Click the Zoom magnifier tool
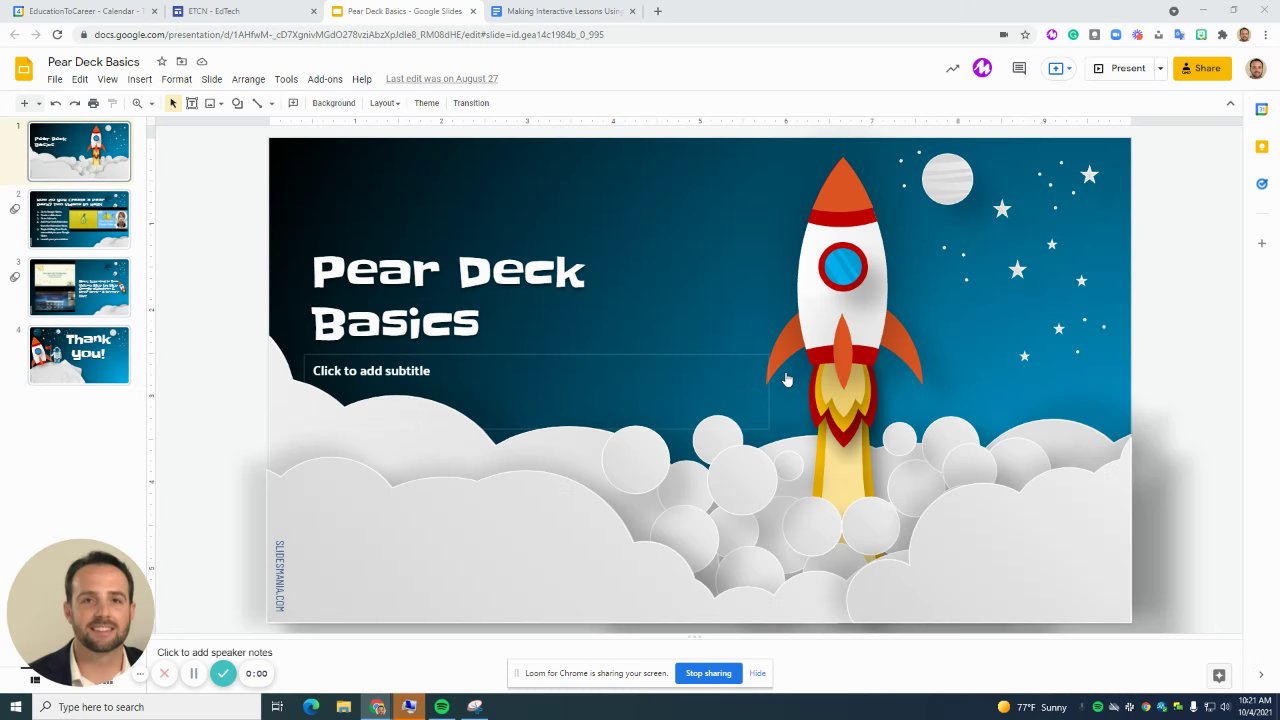This screenshot has height=720, width=1280. (x=137, y=103)
